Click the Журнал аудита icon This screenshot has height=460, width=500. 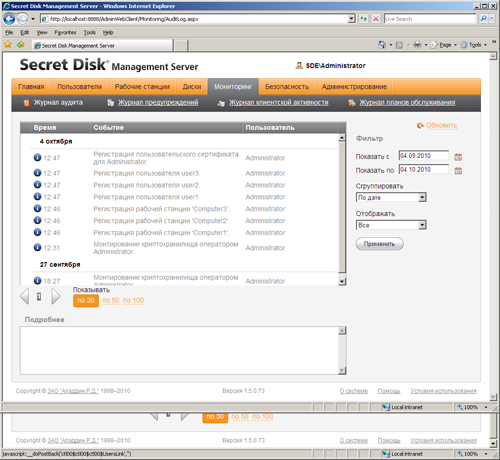(26, 103)
